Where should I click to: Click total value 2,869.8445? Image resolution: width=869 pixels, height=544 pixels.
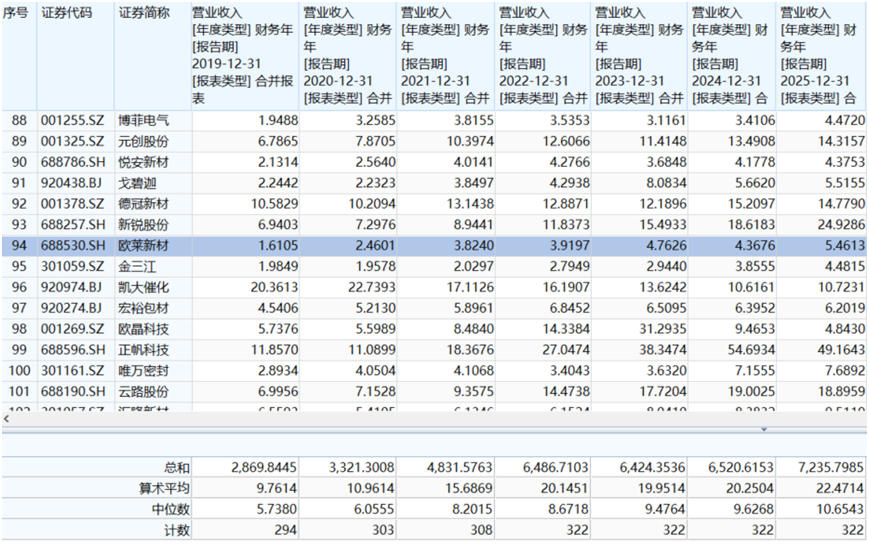[264, 468]
